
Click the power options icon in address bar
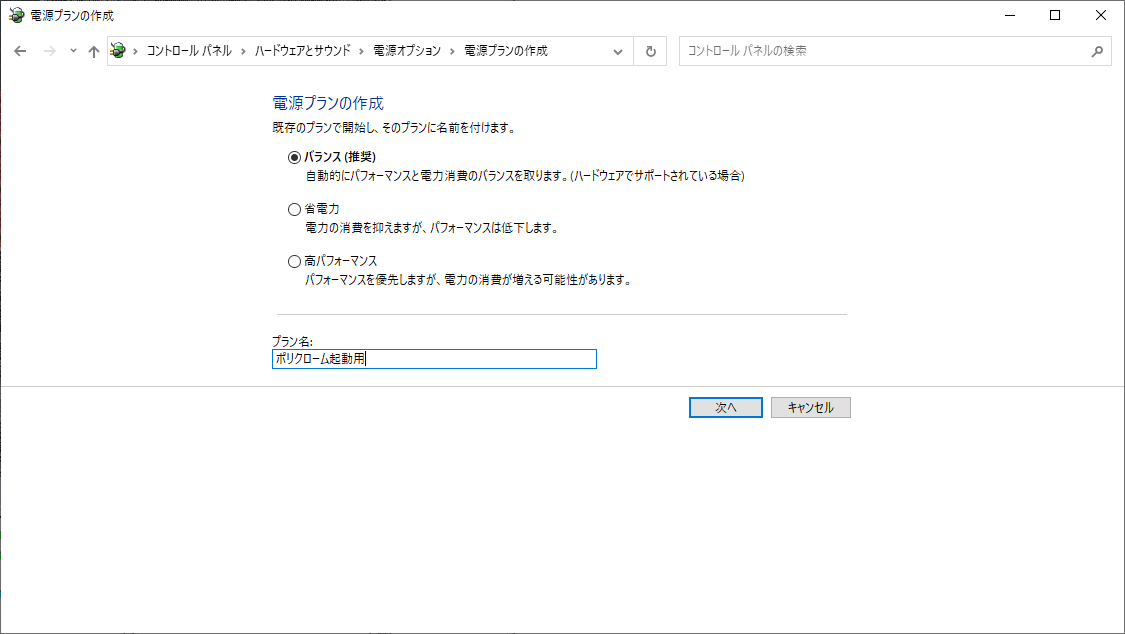coord(119,51)
